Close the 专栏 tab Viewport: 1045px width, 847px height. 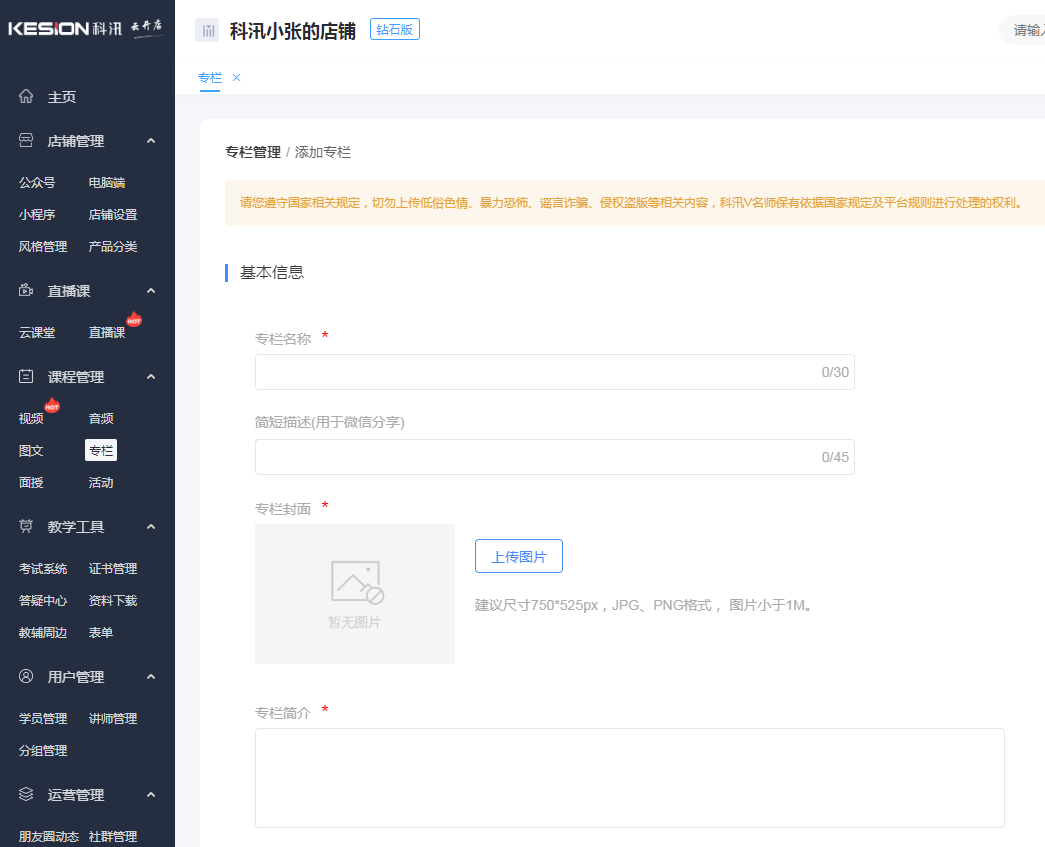(x=236, y=77)
